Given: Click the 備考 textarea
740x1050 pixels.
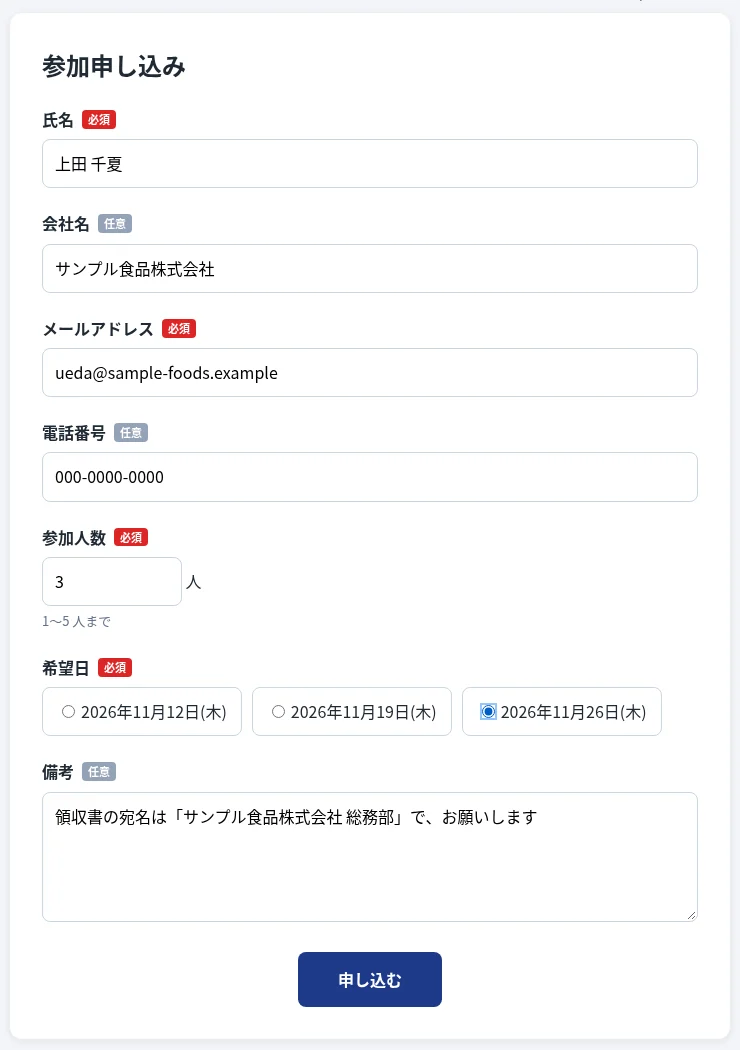Looking at the screenshot, I should pyautogui.click(x=370, y=857).
